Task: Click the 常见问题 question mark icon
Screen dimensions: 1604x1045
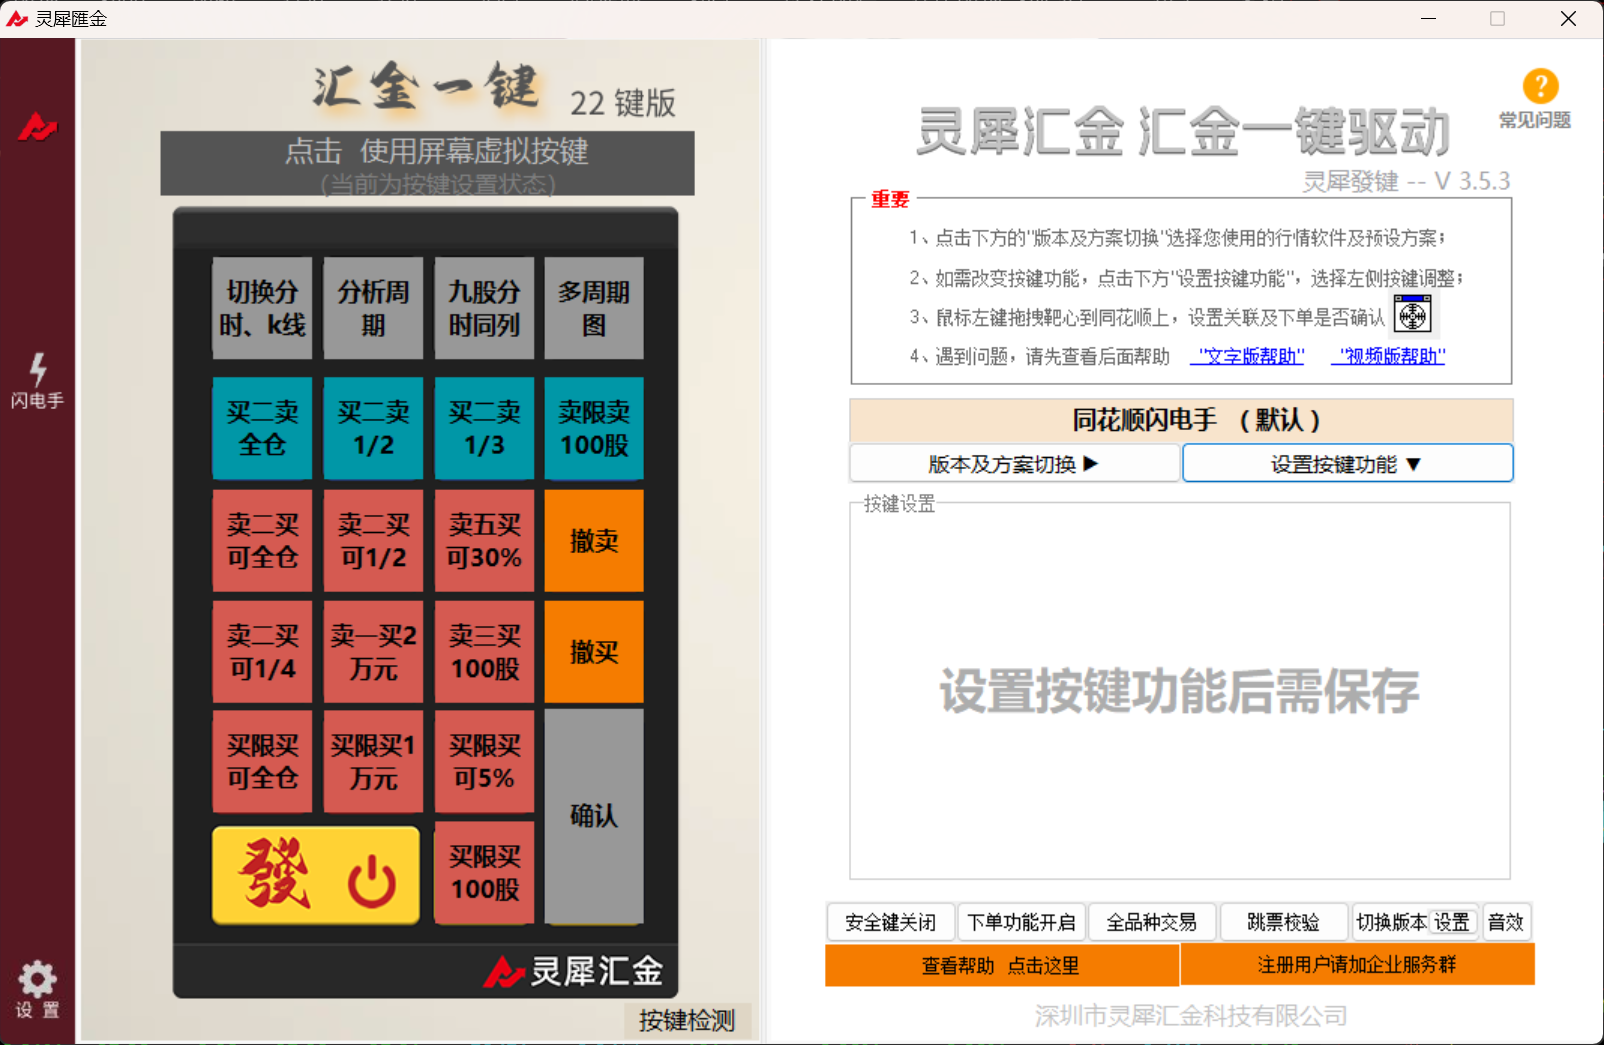Action: point(1540,86)
